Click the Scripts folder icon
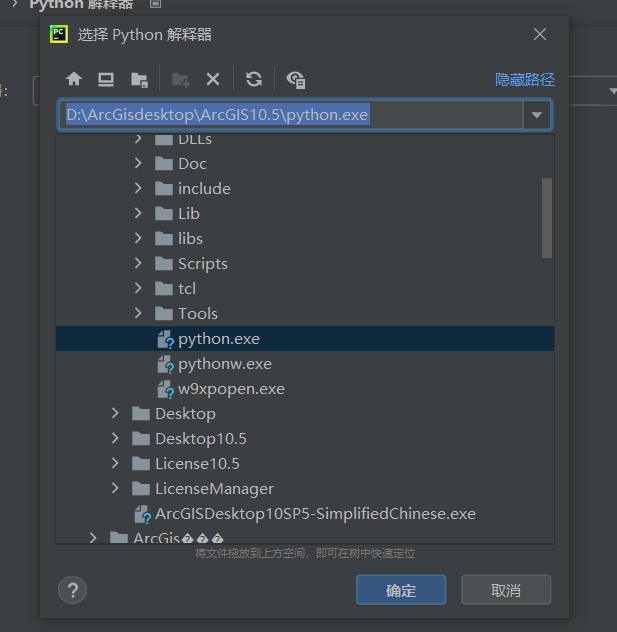This screenshot has height=632, width=617. 164,264
